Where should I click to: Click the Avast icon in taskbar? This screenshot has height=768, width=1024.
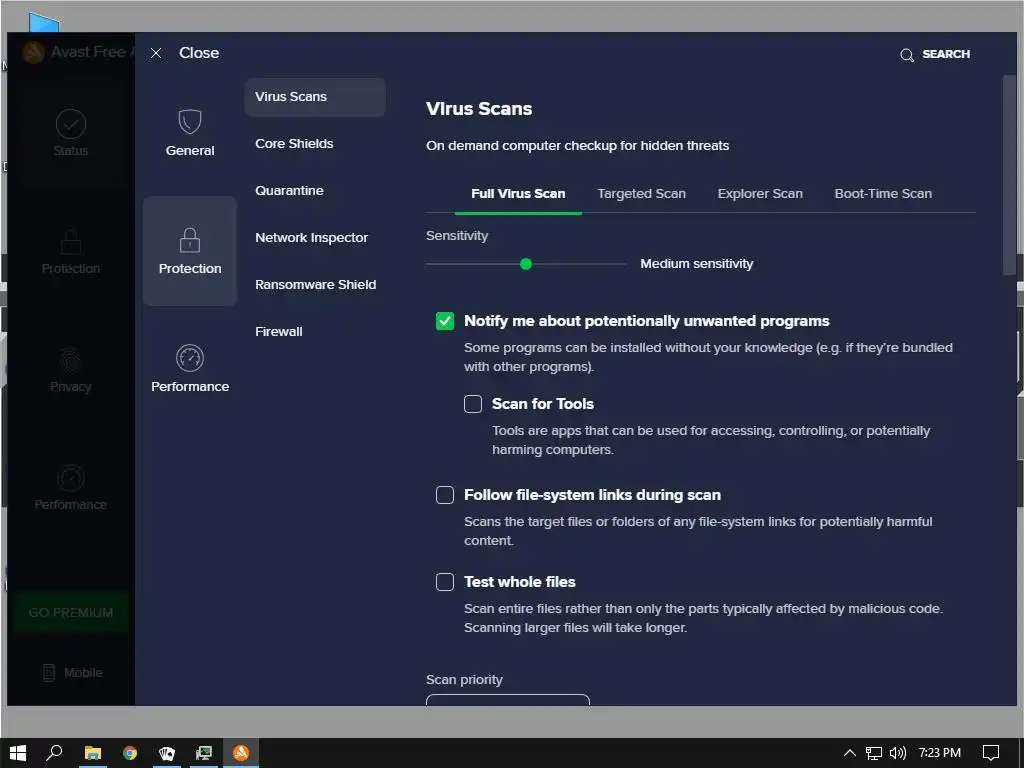241,753
